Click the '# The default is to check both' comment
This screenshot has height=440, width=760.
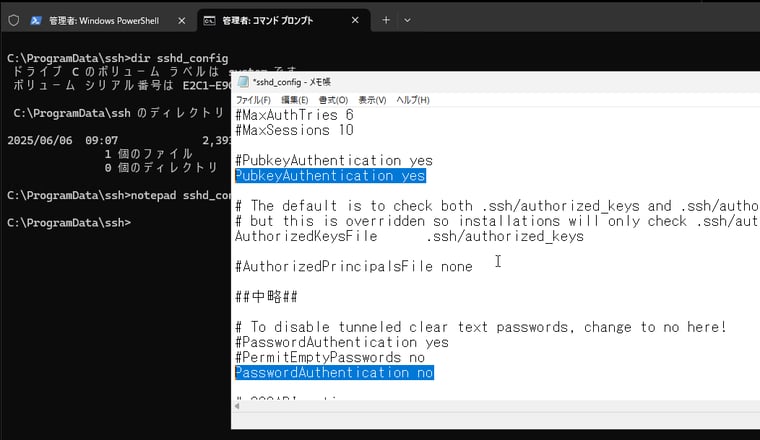pos(497,205)
